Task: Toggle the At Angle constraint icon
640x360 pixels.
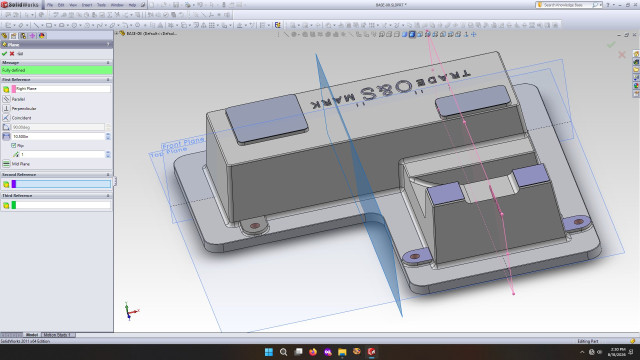Action: pyautogui.click(x=6, y=127)
